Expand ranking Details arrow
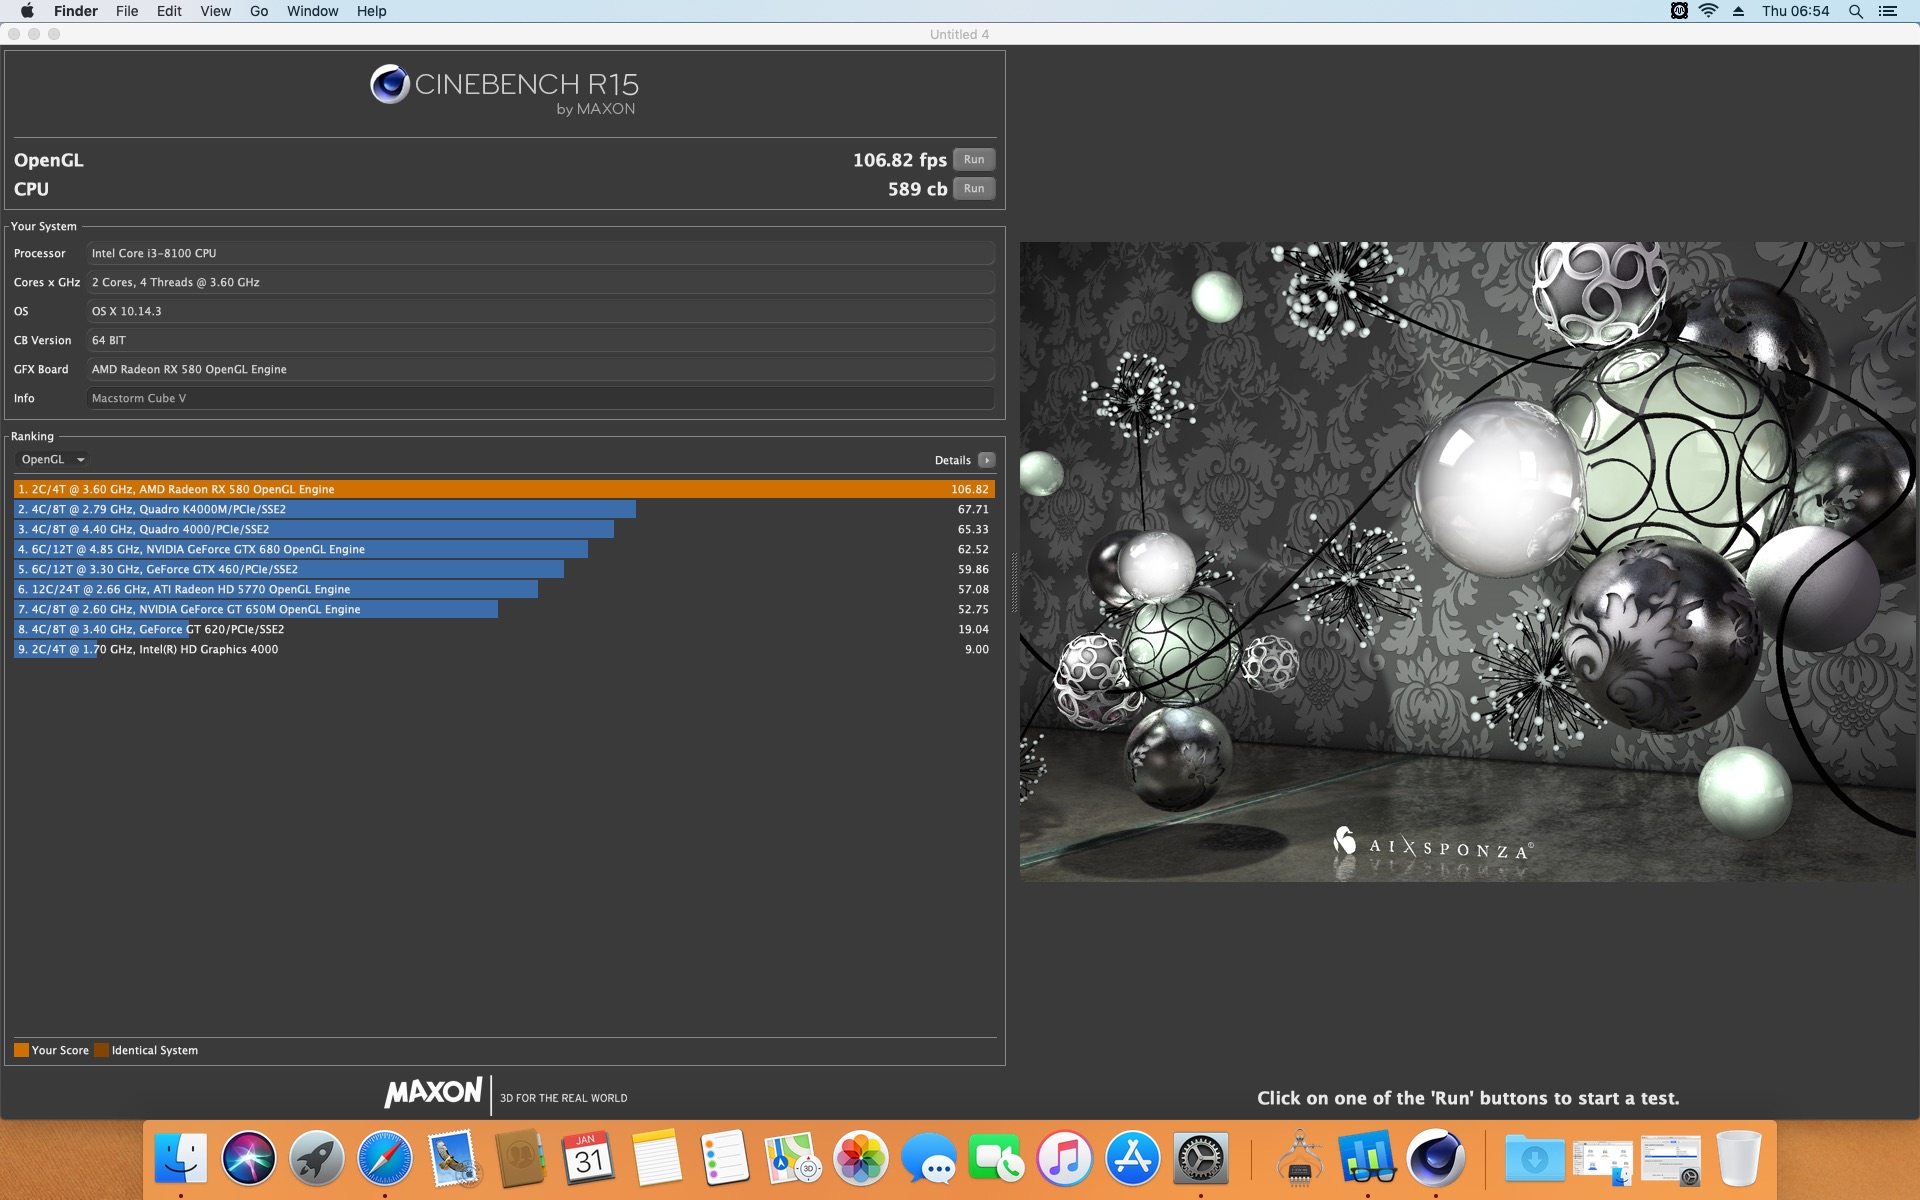 (986, 460)
